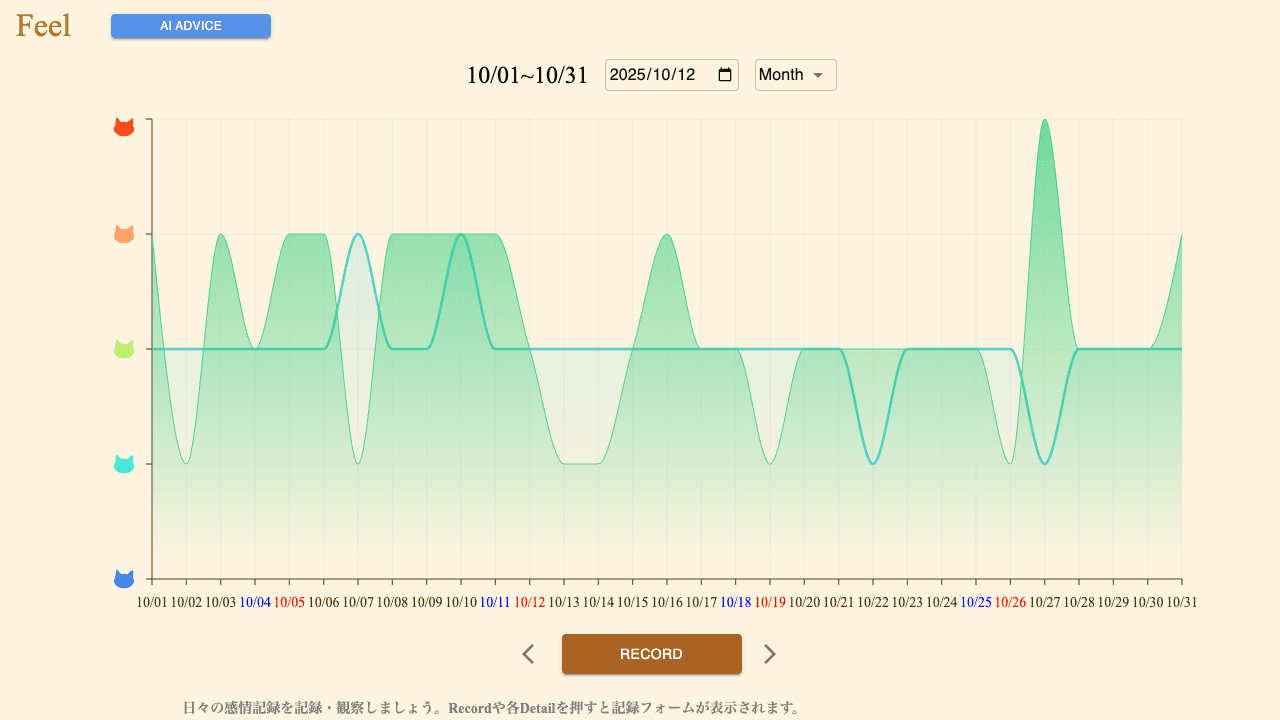Go to previous month with left chevron

[x=528, y=654]
